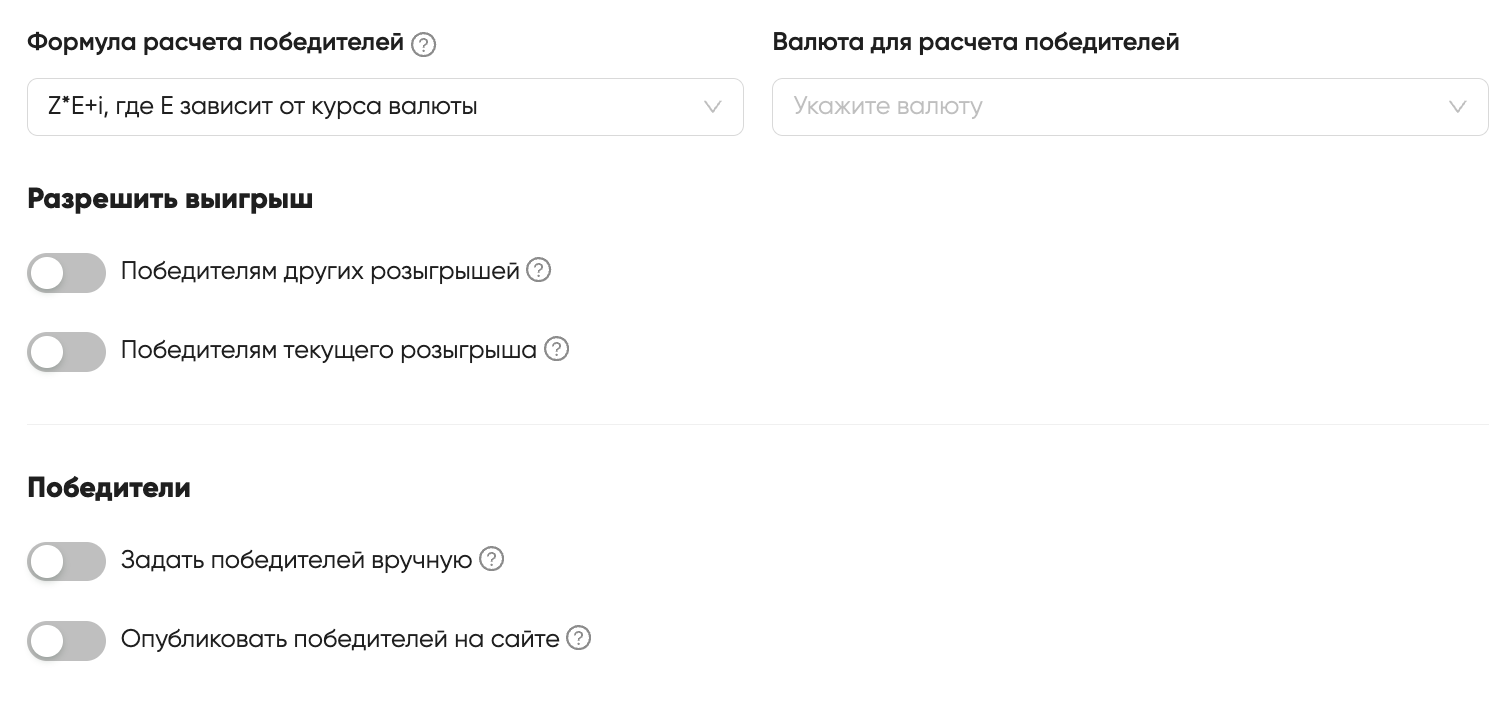Toggle 'Победителям текущего розыгрыша' switch on

click(66, 351)
